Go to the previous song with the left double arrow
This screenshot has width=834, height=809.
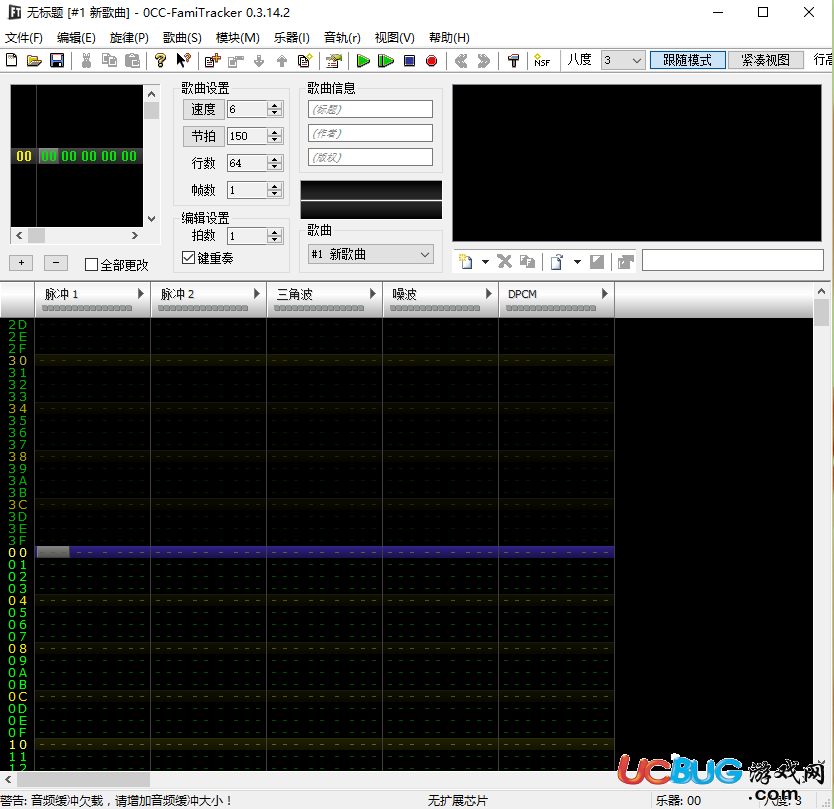coord(461,61)
